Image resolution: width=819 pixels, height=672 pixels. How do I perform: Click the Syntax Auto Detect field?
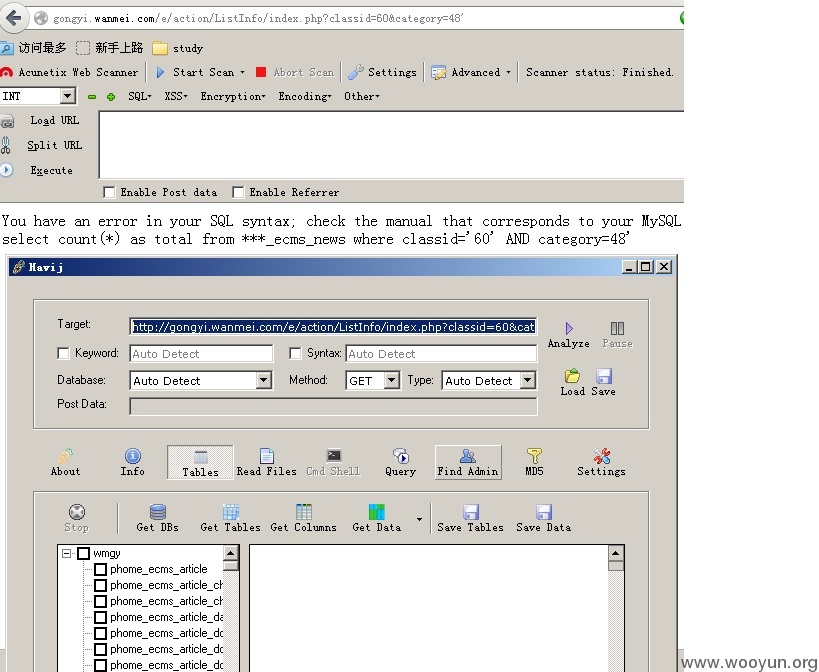click(441, 353)
